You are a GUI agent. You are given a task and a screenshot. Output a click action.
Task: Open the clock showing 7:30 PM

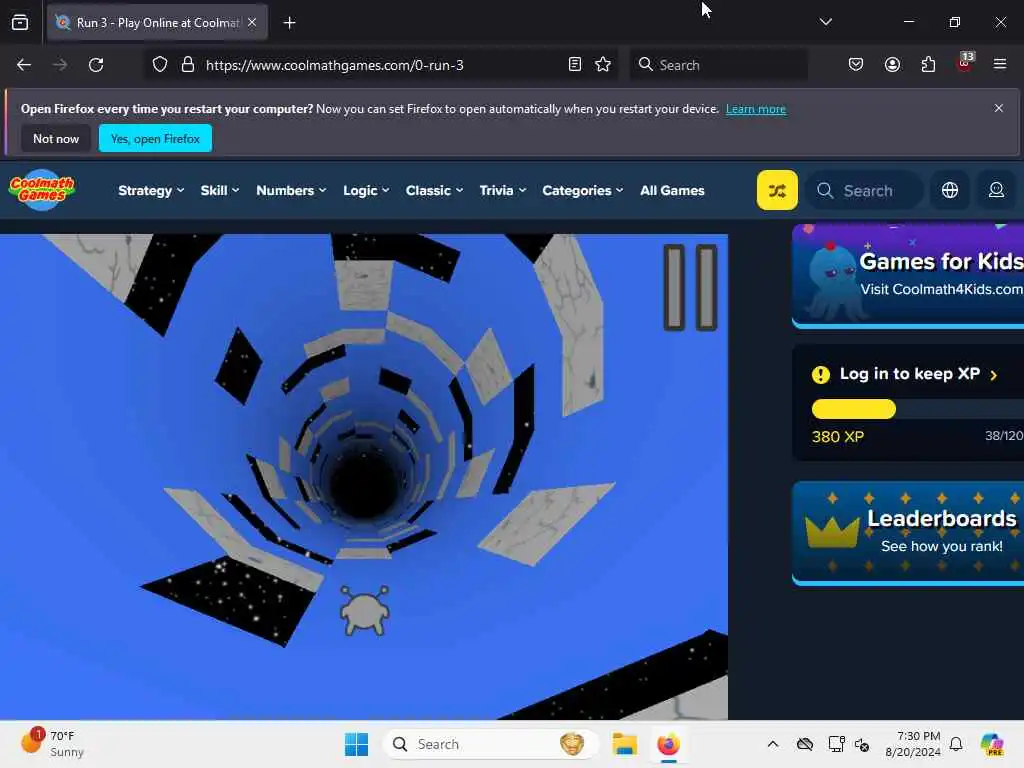tap(913, 744)
